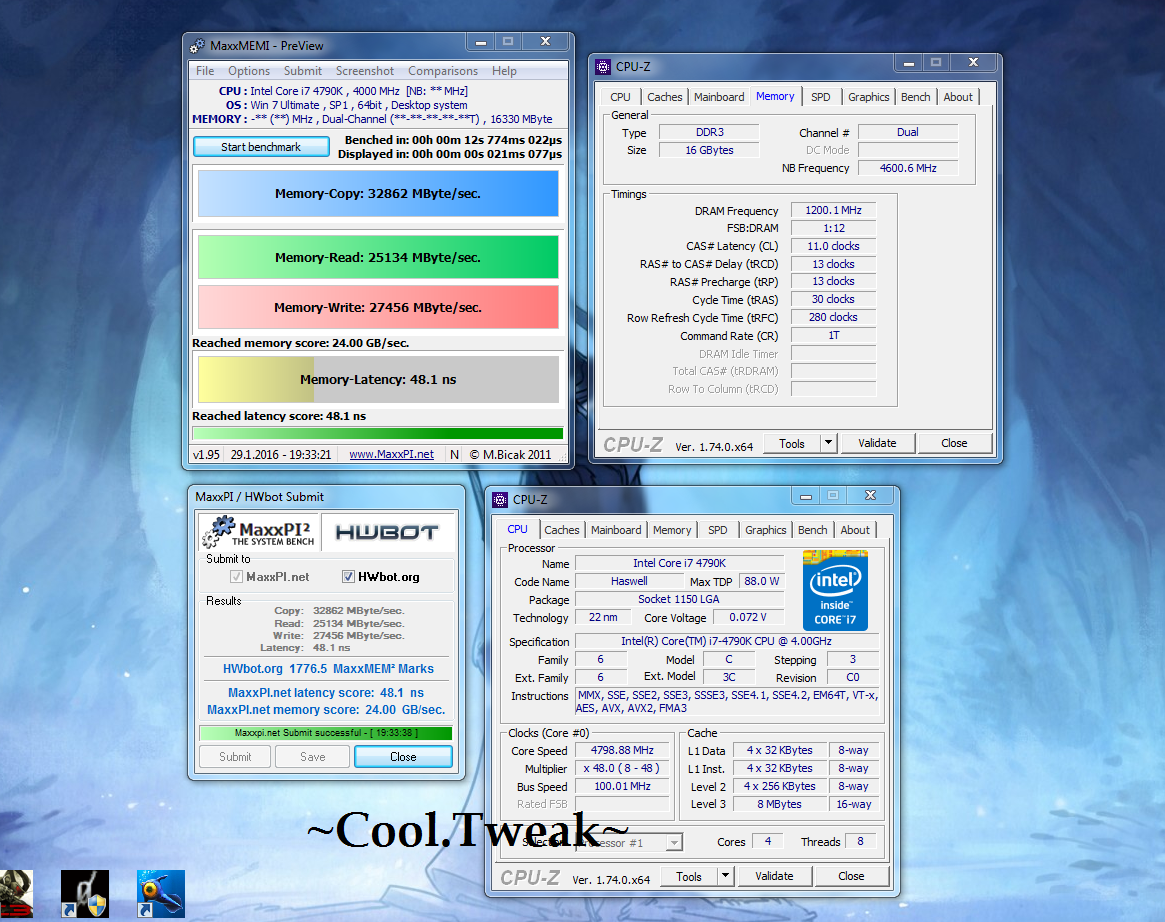Viewport: 1165px width, 922px height.
Task: Click the HWBOT logo banner
Action: click(x=387, y=532)
